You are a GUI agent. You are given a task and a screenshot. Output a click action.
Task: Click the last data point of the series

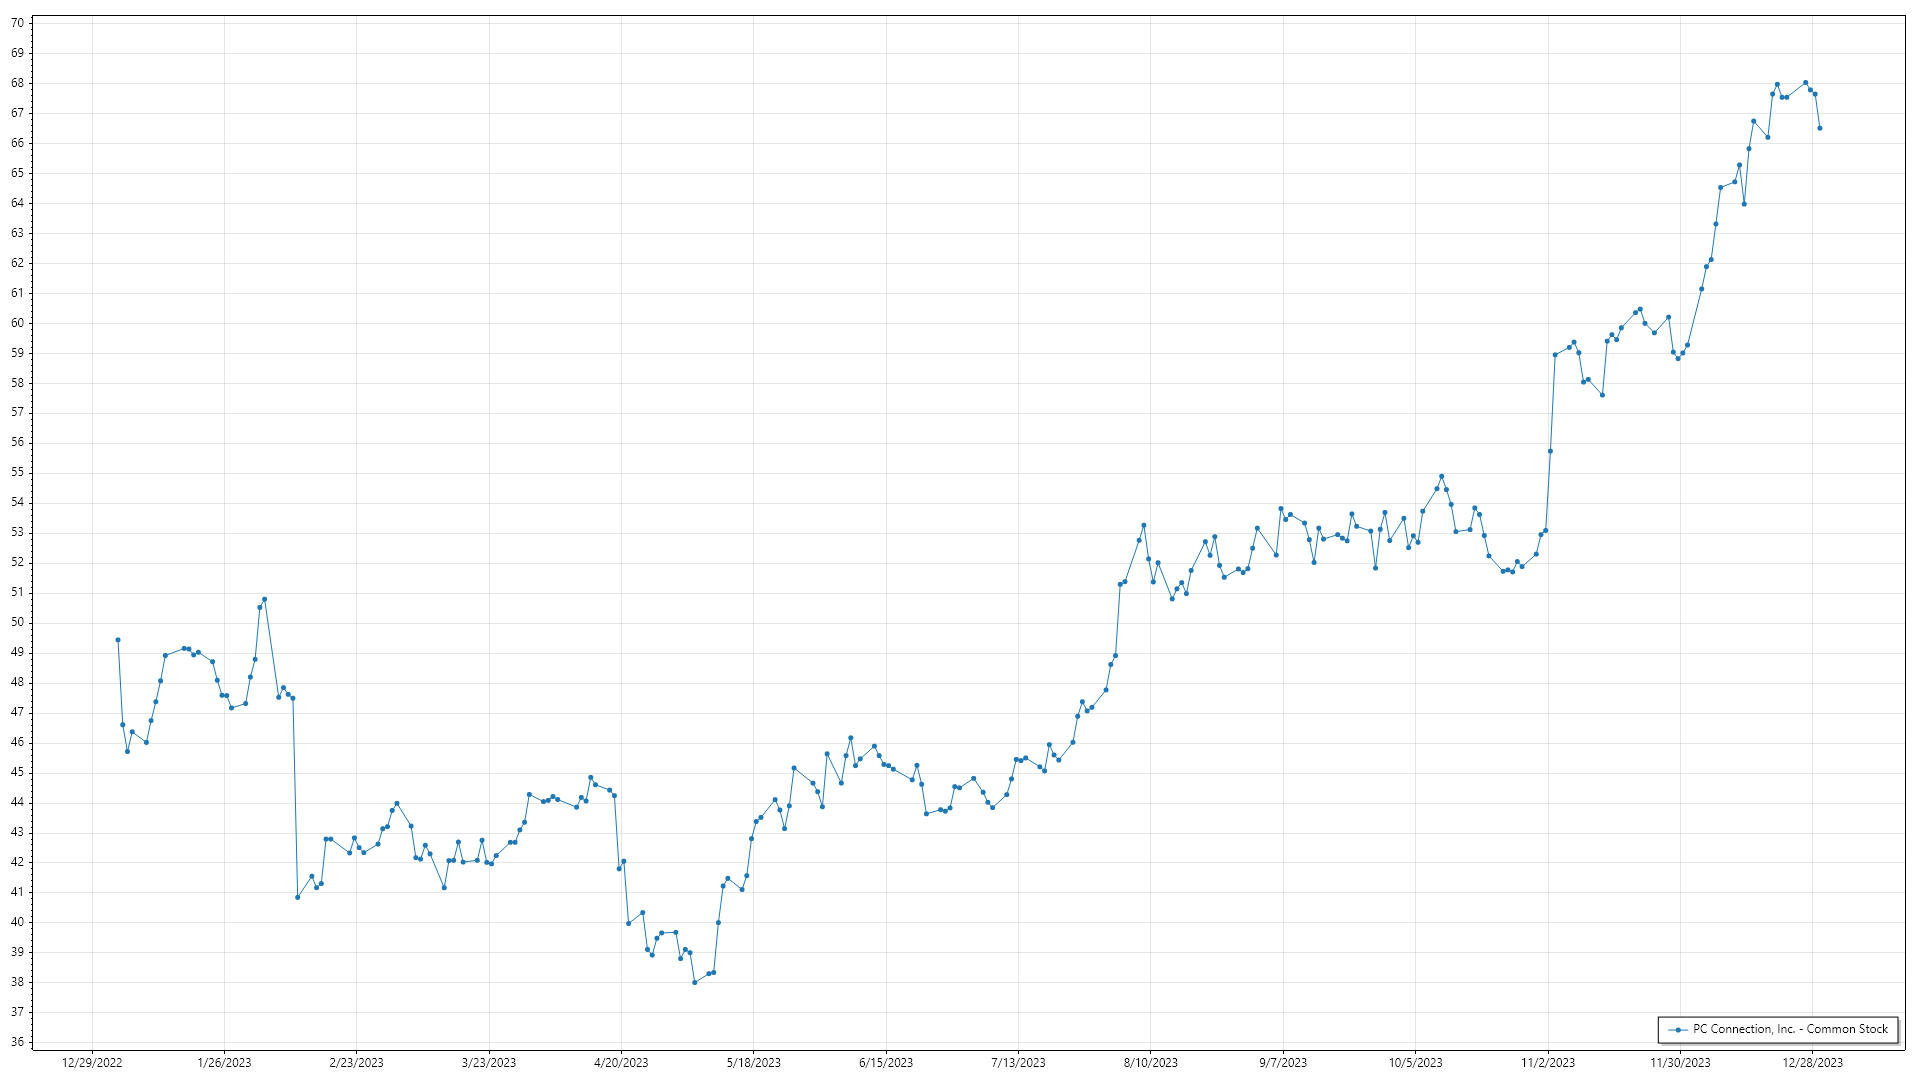(1819, 128)
